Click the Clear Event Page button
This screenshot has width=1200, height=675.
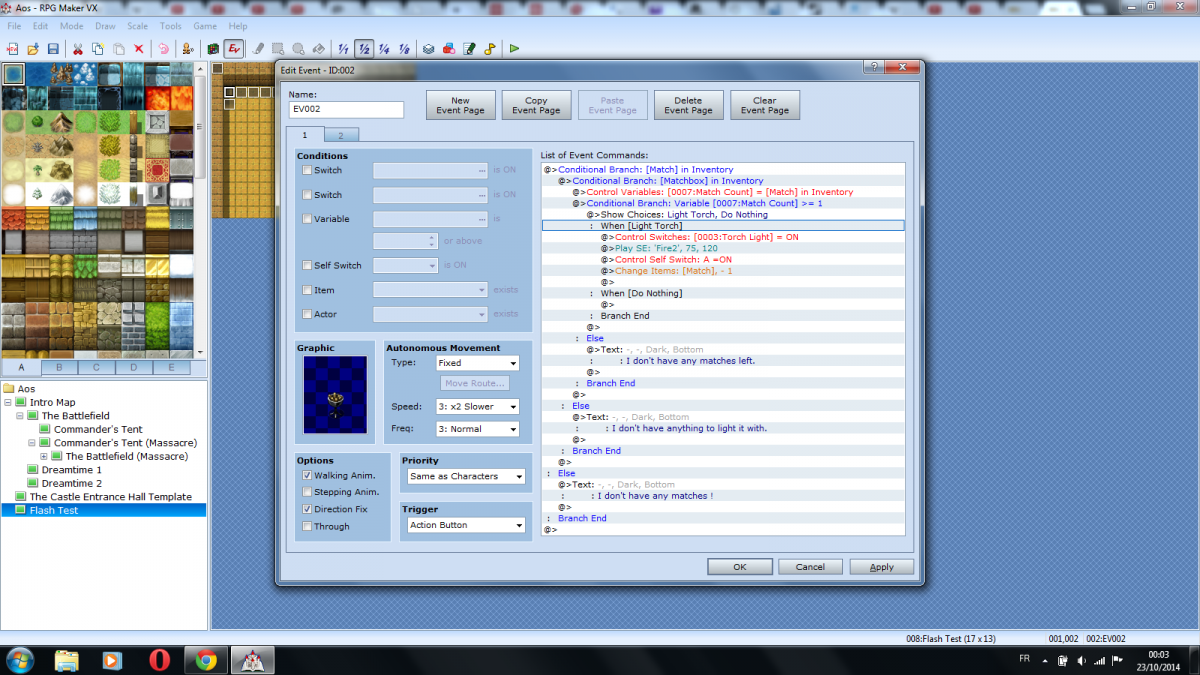pyautogui.click(x=764, y=105)
